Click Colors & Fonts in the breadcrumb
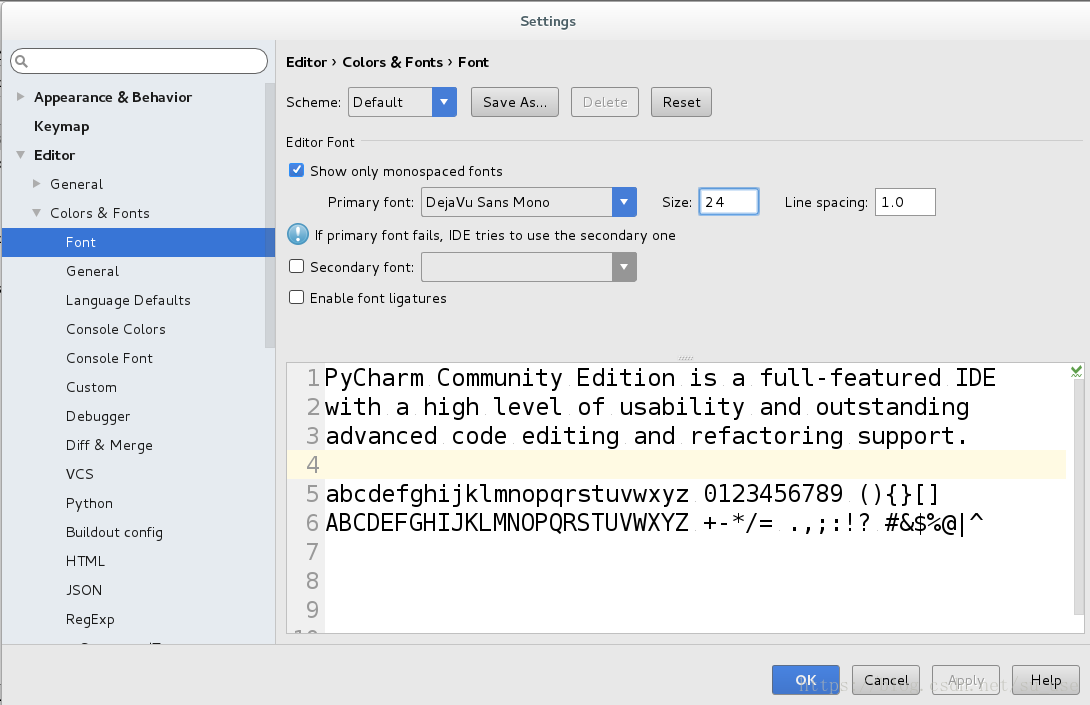Viewport: 1090px width, 705px height. pos(392,62)
